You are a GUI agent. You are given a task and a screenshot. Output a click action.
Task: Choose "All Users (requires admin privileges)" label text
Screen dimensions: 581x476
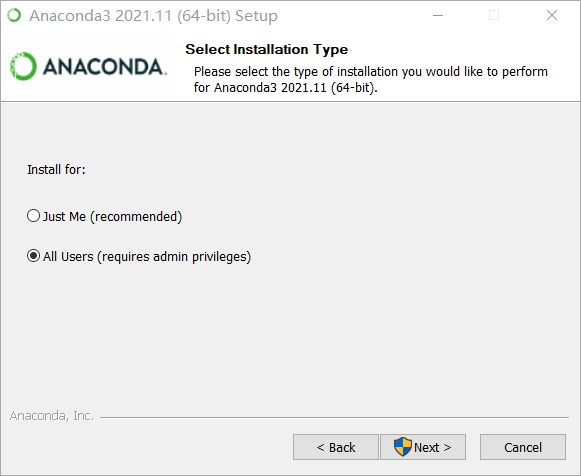147,257
